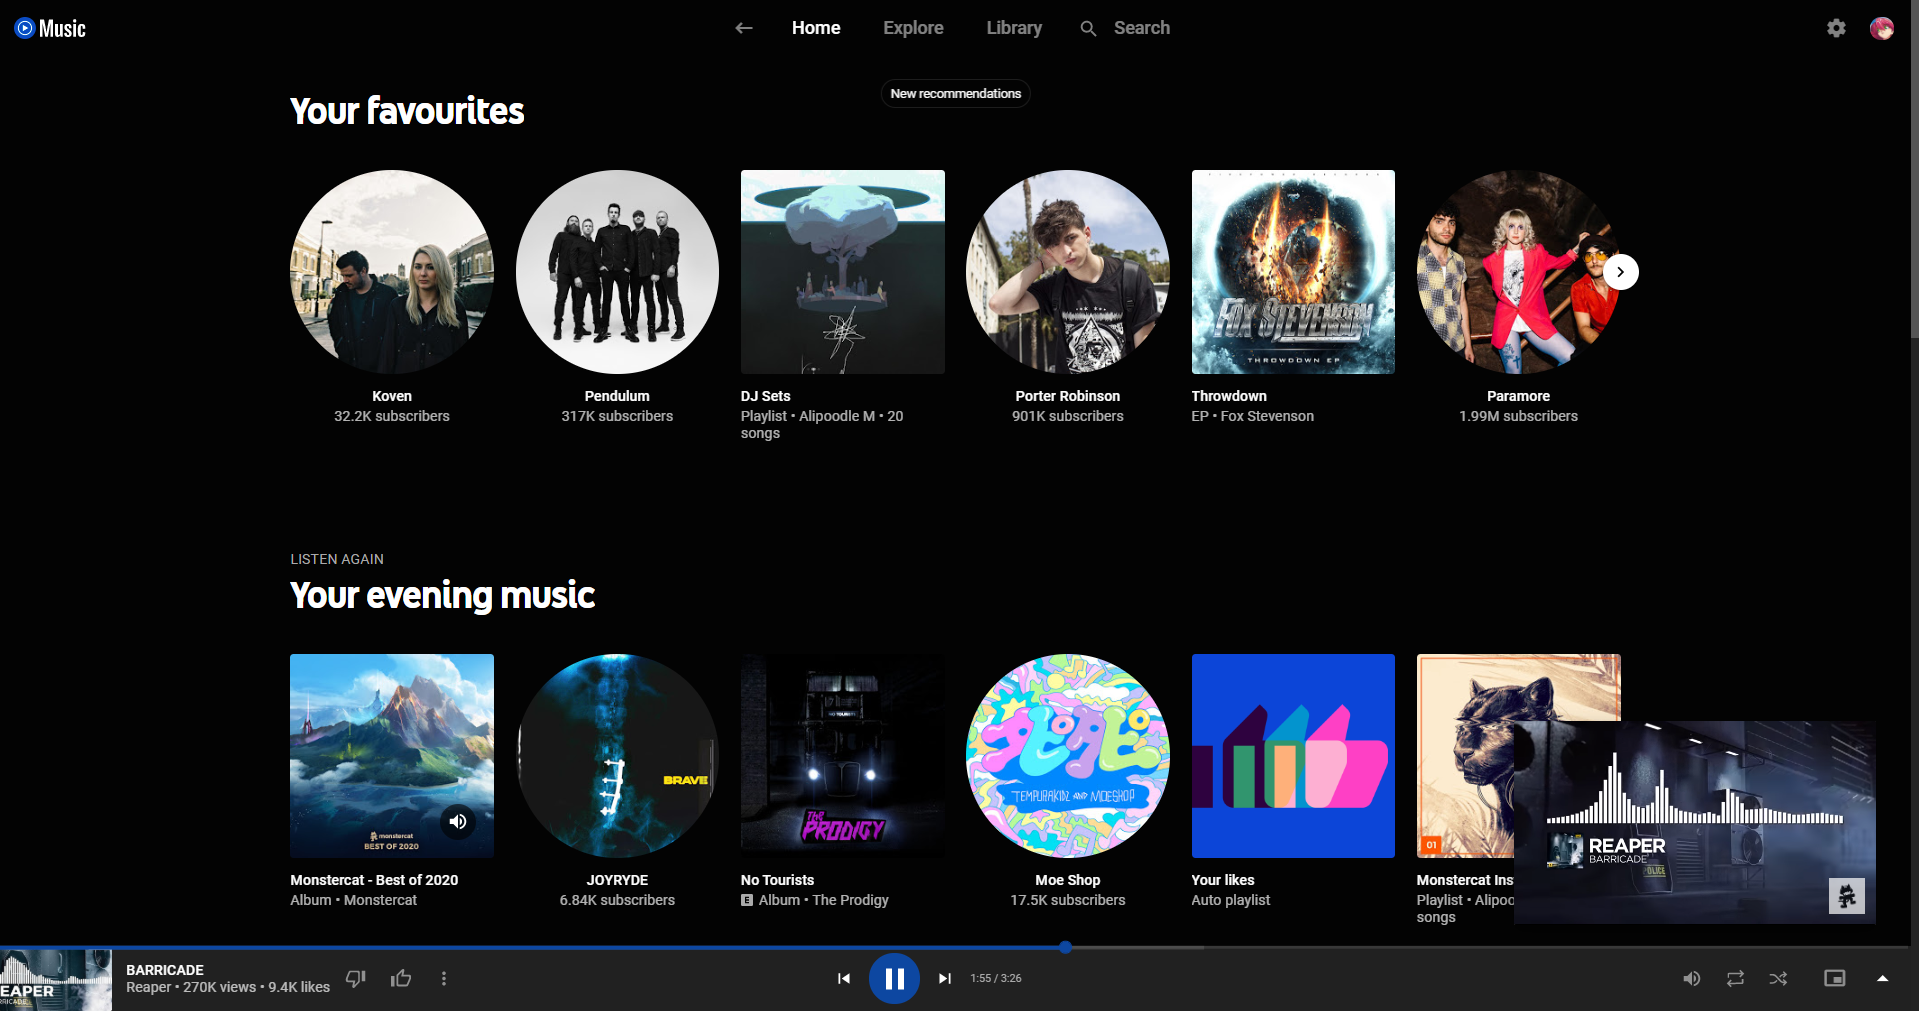Click the song progress slider handle
The image size is (1919, 1011).
[x=1065, y=947]
